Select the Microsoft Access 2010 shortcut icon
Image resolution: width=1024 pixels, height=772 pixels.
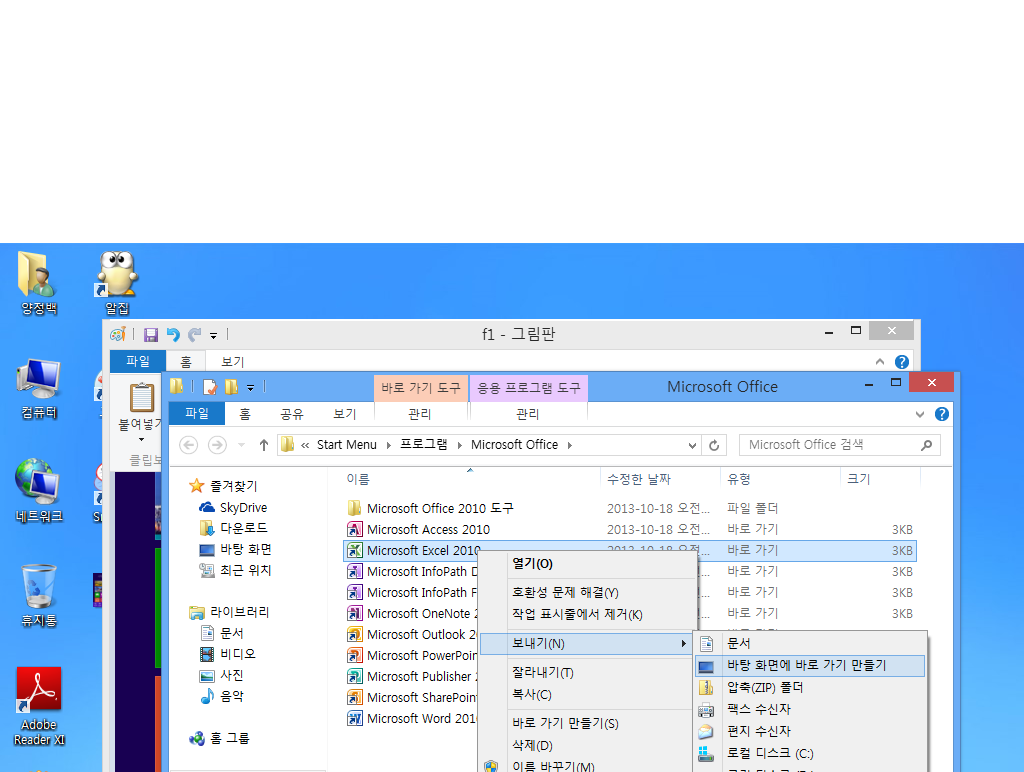[x=355, y=529]
